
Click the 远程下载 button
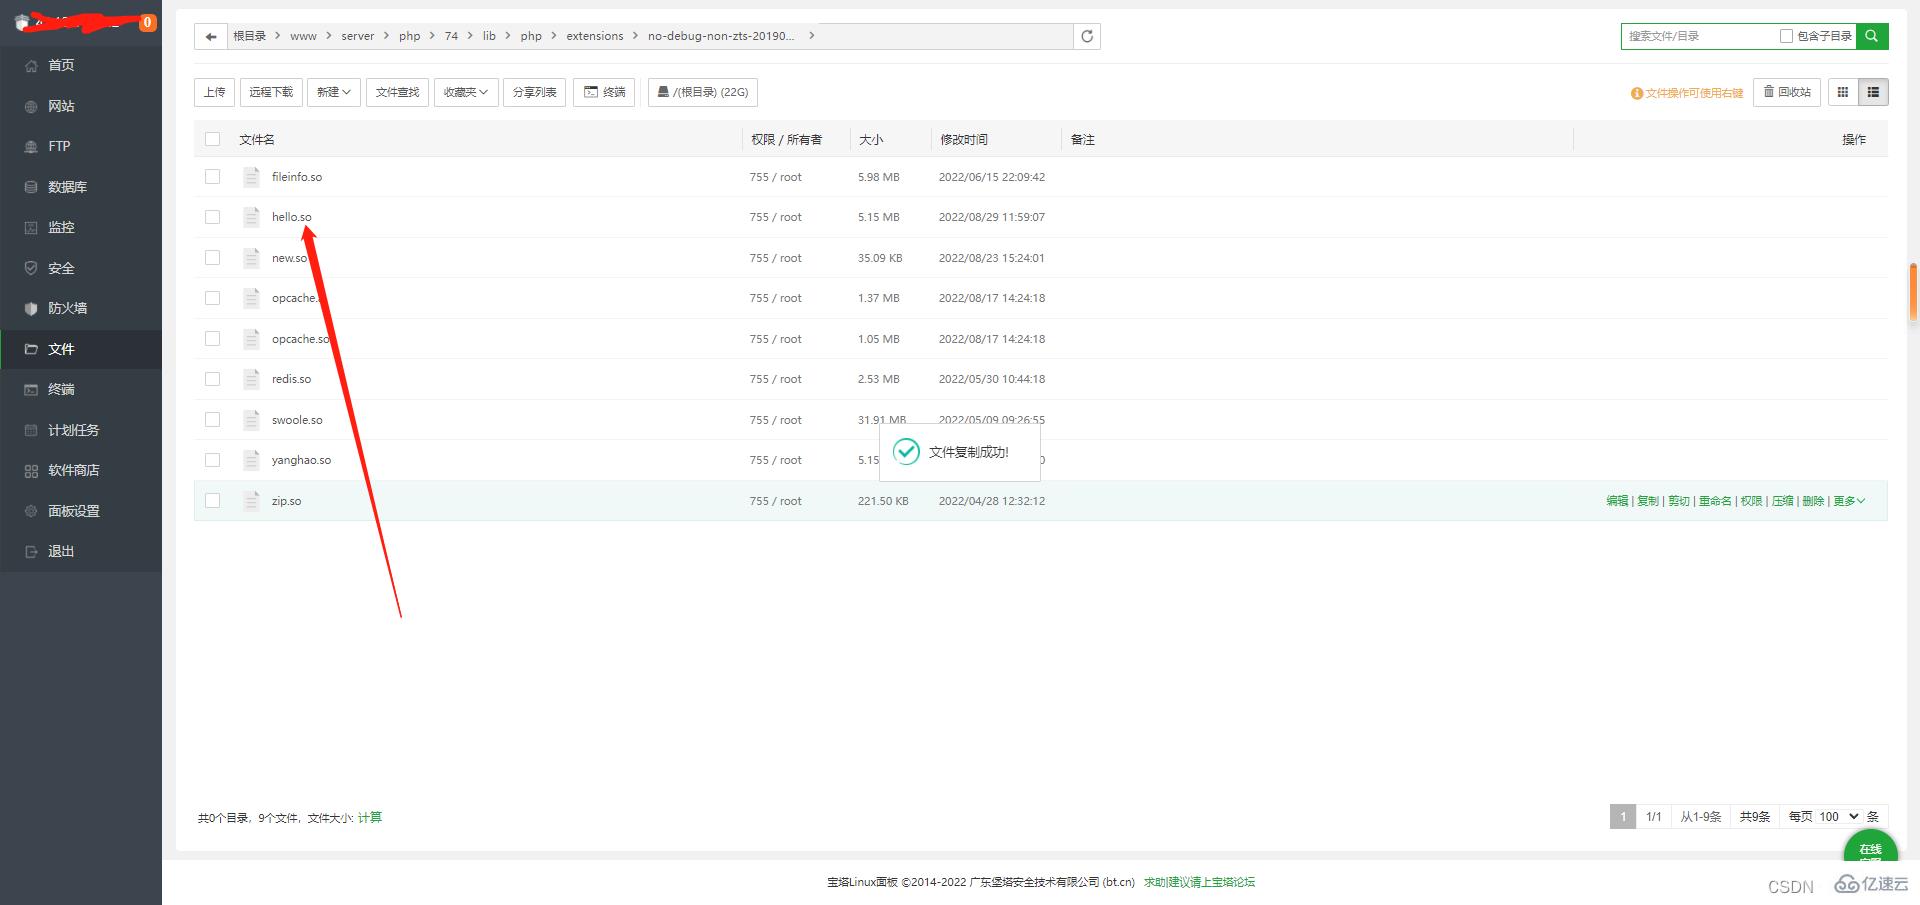(x=271, y=92)
